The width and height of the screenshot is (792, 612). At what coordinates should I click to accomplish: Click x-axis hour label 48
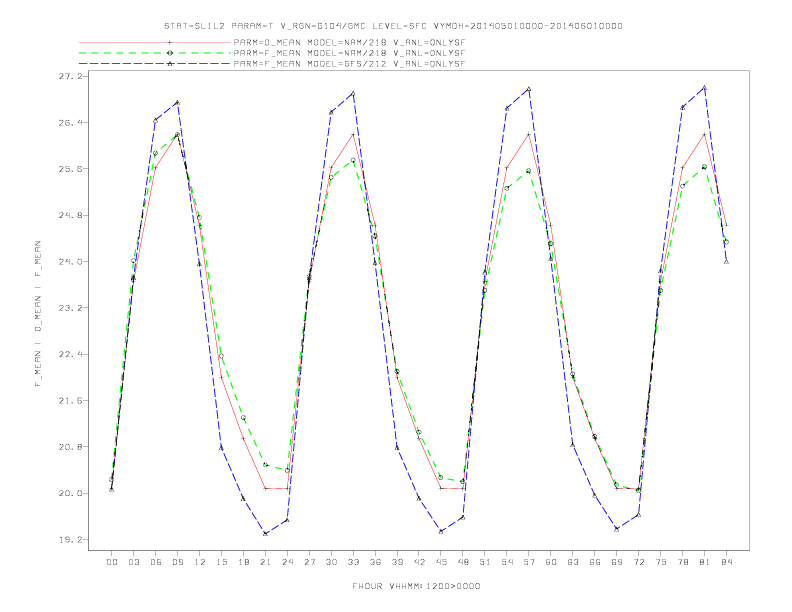tap(463, 562)
